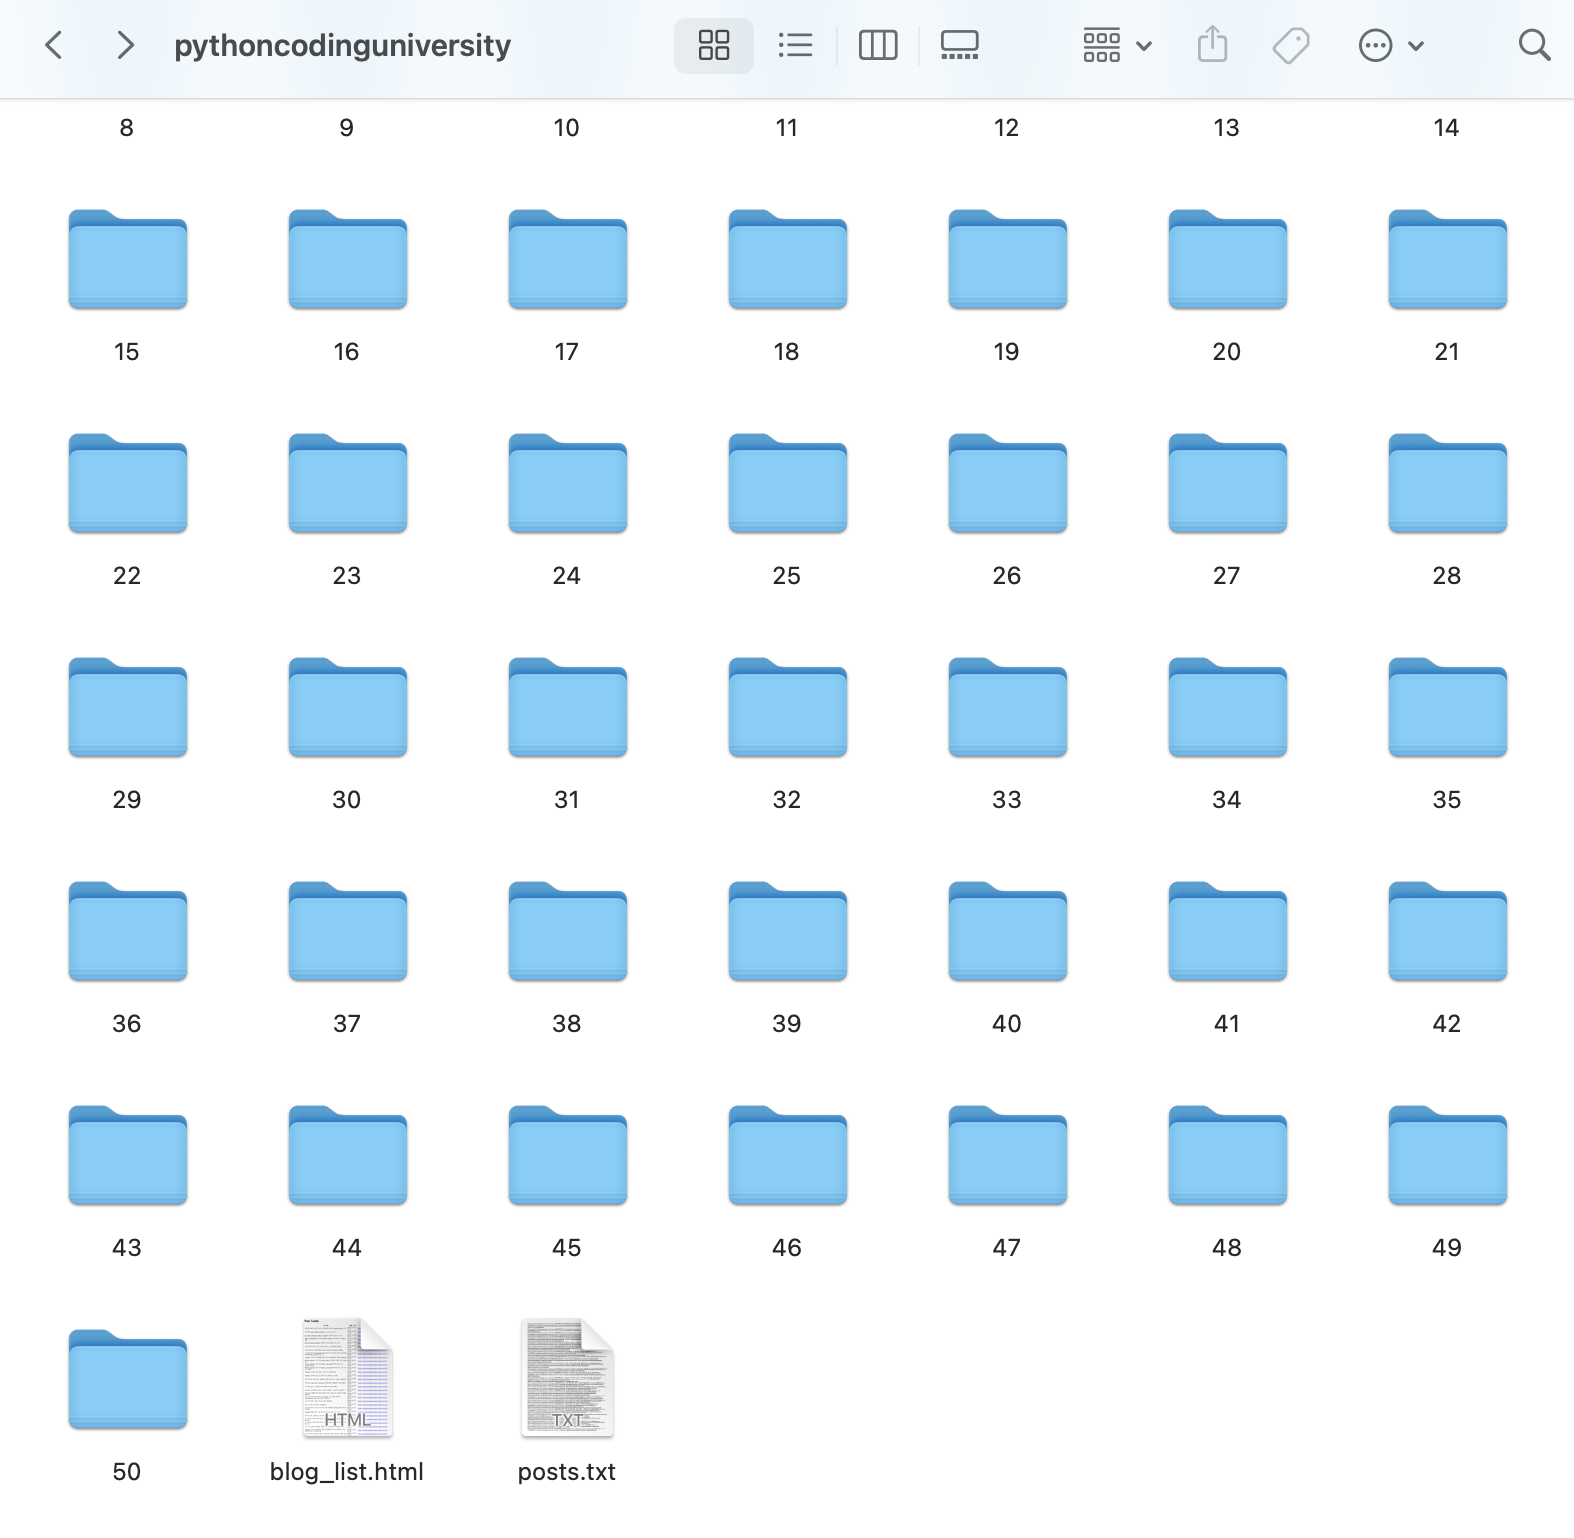Select folder 21
The height and width of the screenshot is (1538, 1574).
point(1448,259)
